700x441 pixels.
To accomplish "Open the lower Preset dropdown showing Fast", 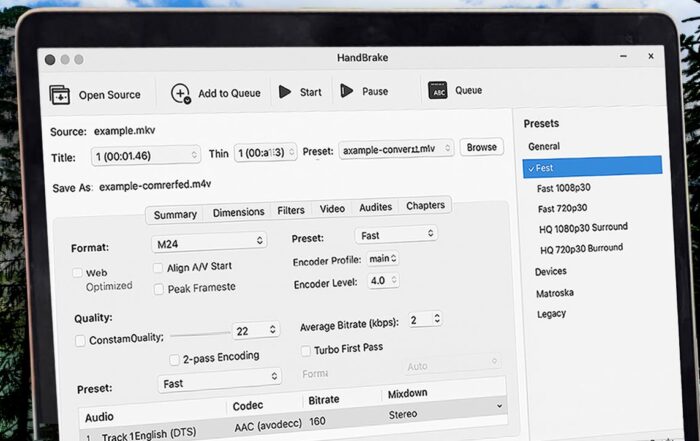I will pyautogui.click(x=220, y=380).
